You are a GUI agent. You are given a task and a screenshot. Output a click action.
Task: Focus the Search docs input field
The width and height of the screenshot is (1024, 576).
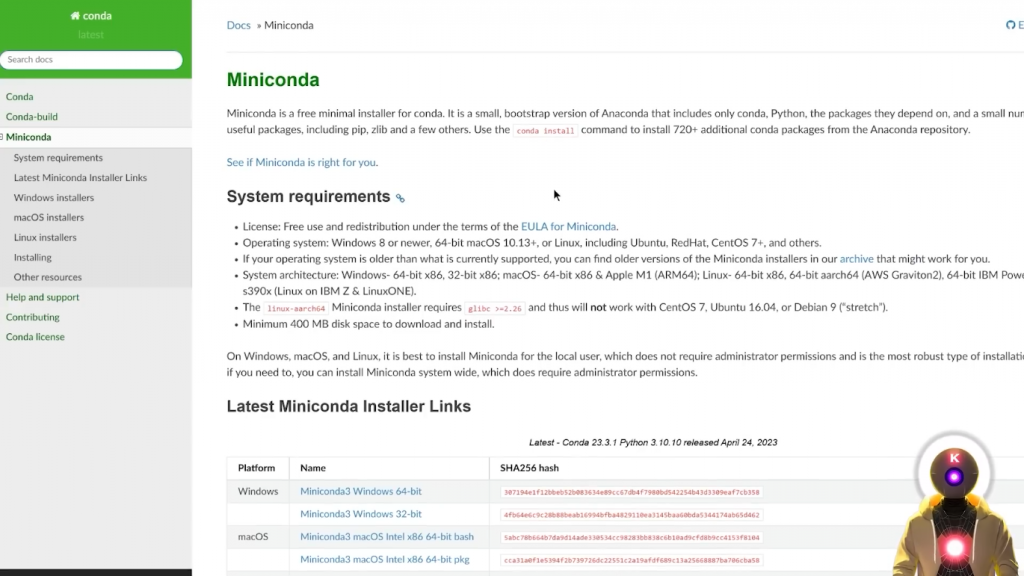(x=91, y=59)
